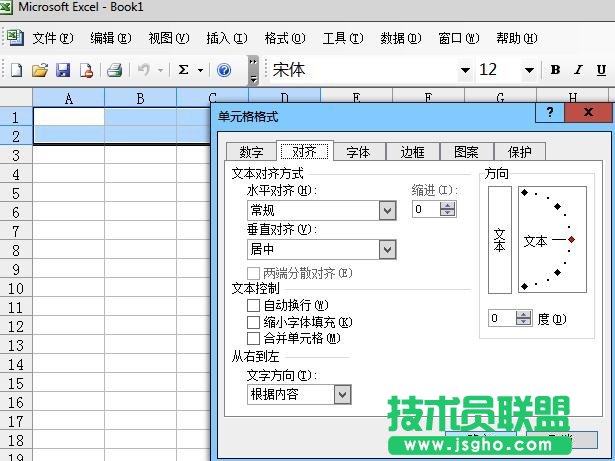The height and width of the screenshot is (461, 615).
Task: Click the indent value field
Action: click(426, 209)
